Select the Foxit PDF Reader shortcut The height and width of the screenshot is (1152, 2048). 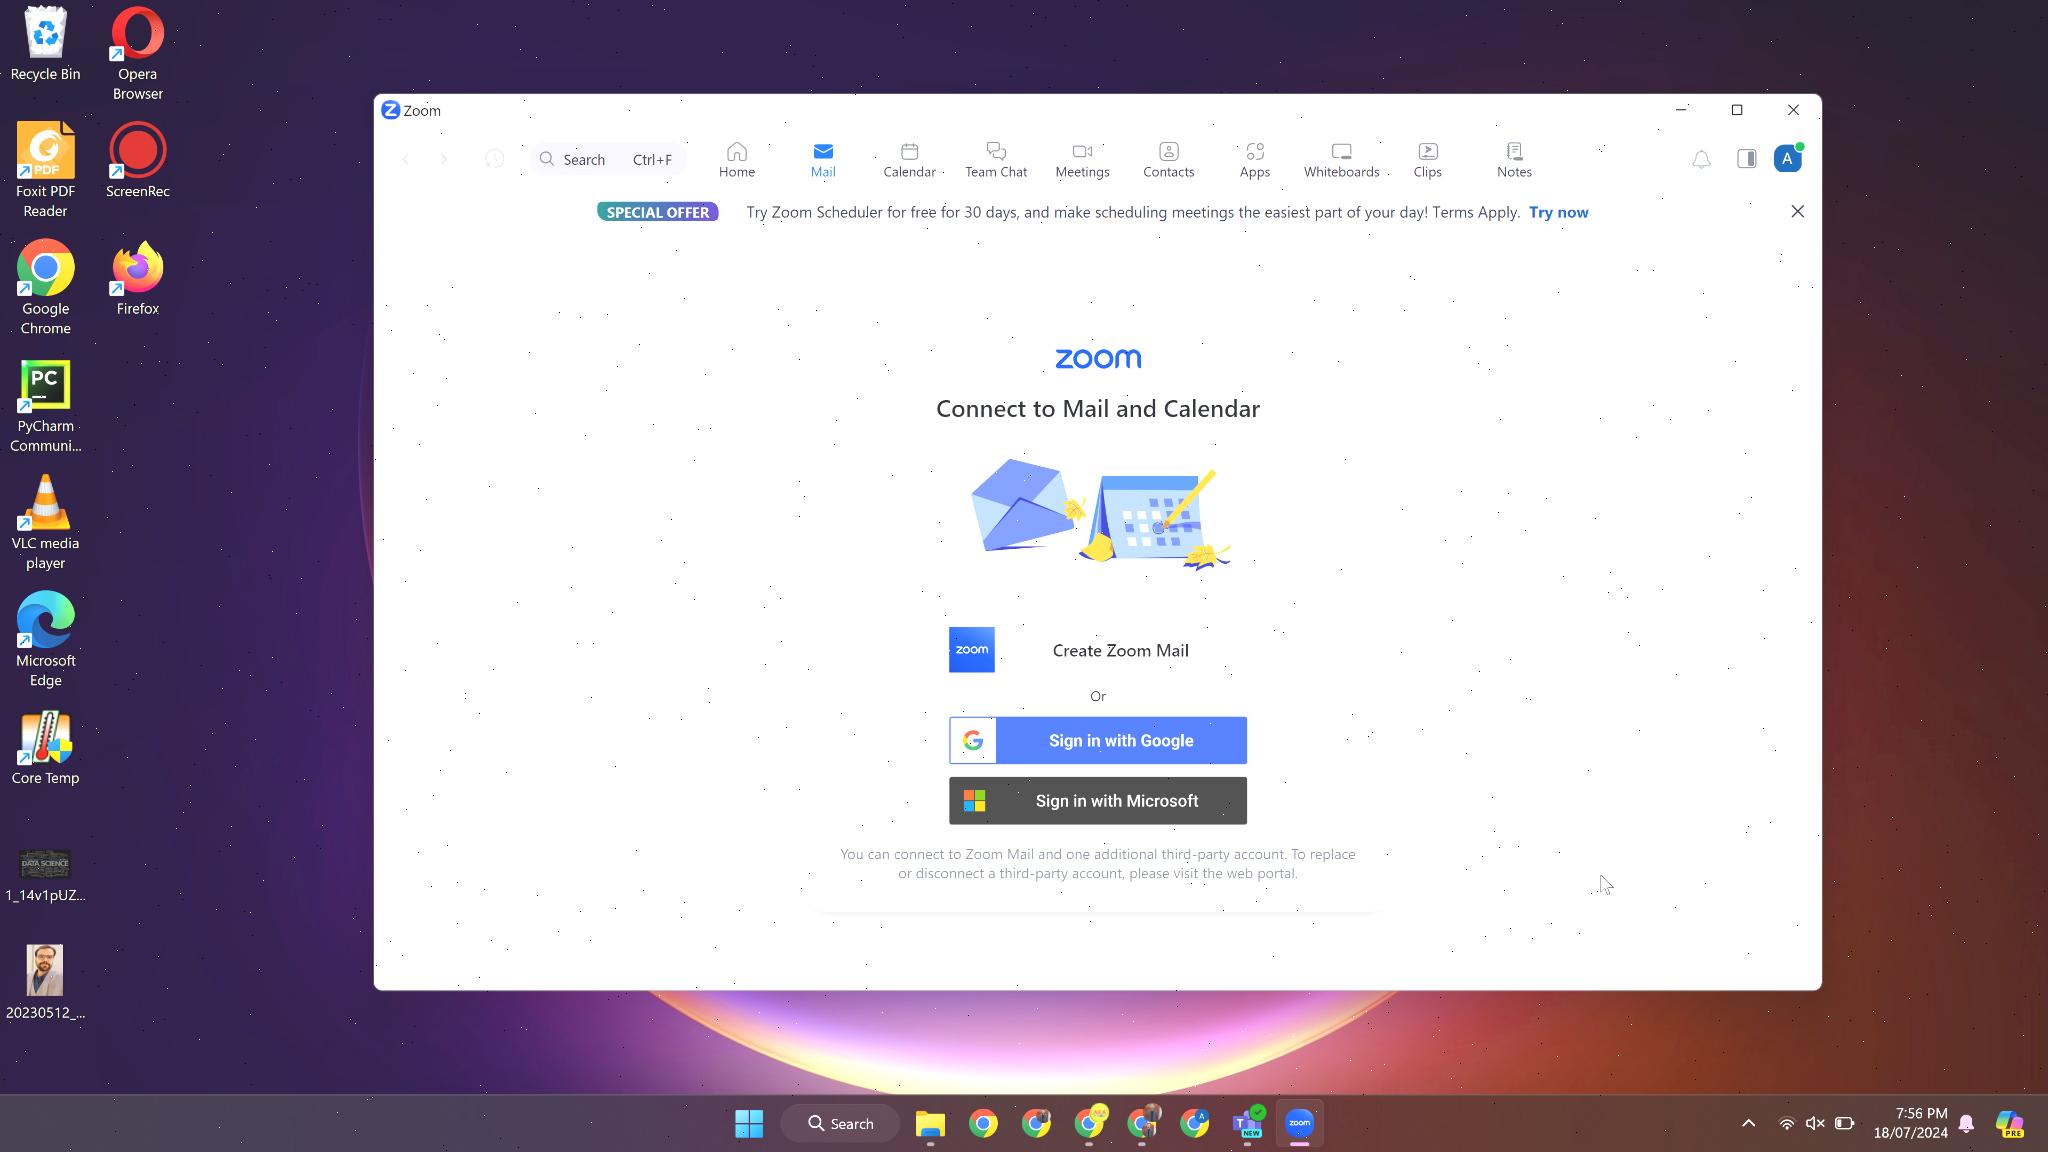tap(45, 171)
